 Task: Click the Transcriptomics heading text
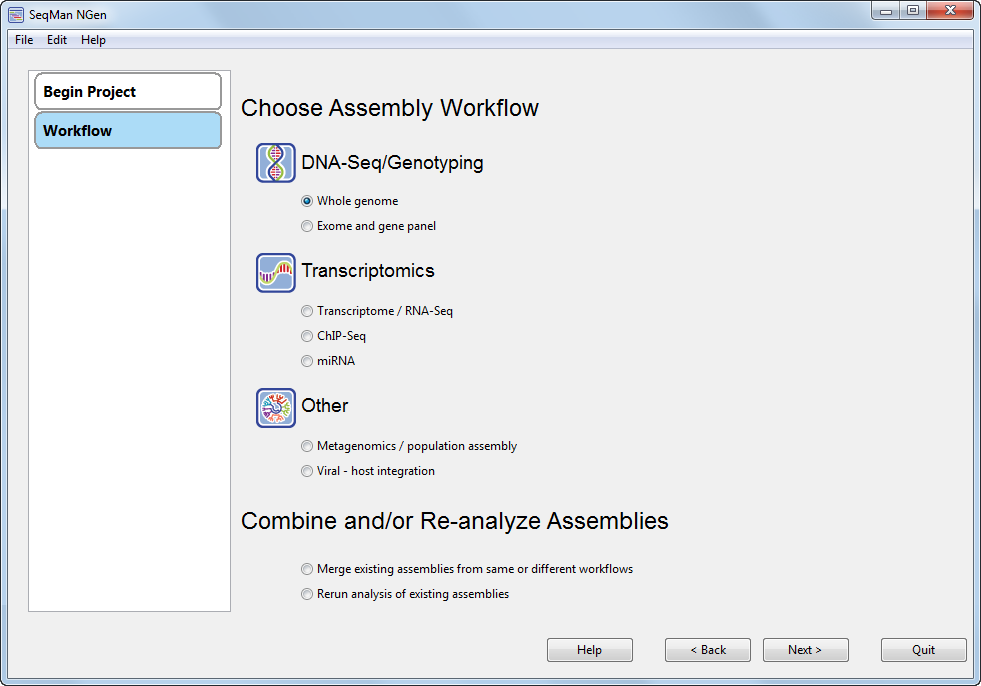[x=368, y=270]
